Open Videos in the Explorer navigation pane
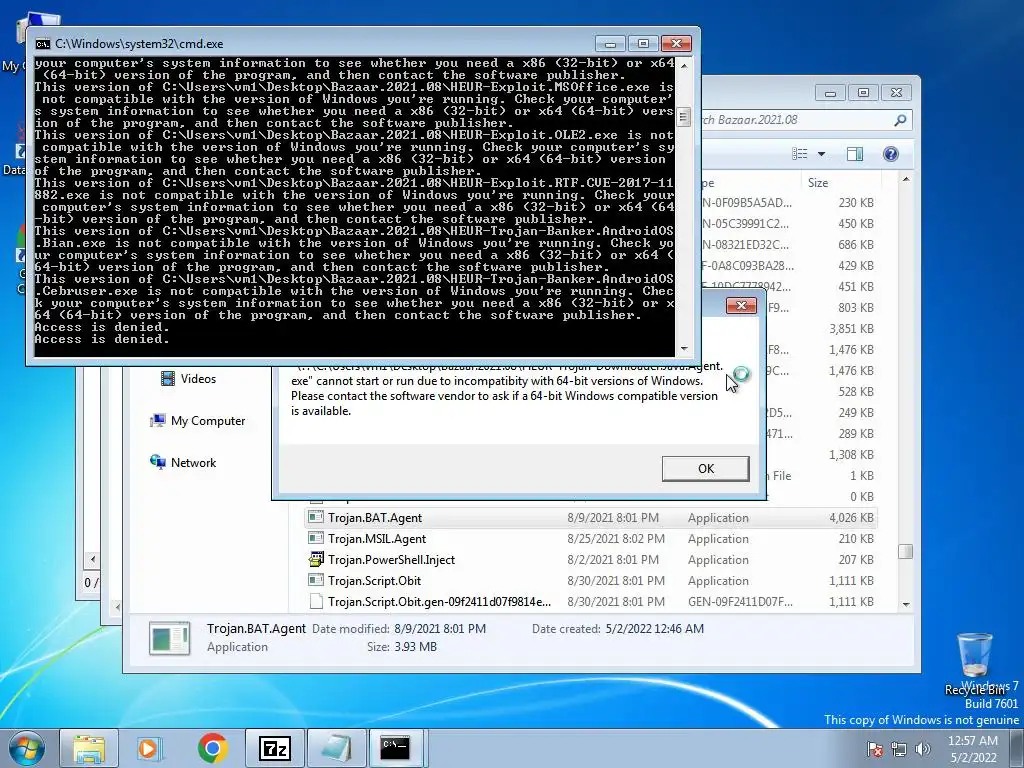Screen dimensions: 1024x768 tap(198, 379)
